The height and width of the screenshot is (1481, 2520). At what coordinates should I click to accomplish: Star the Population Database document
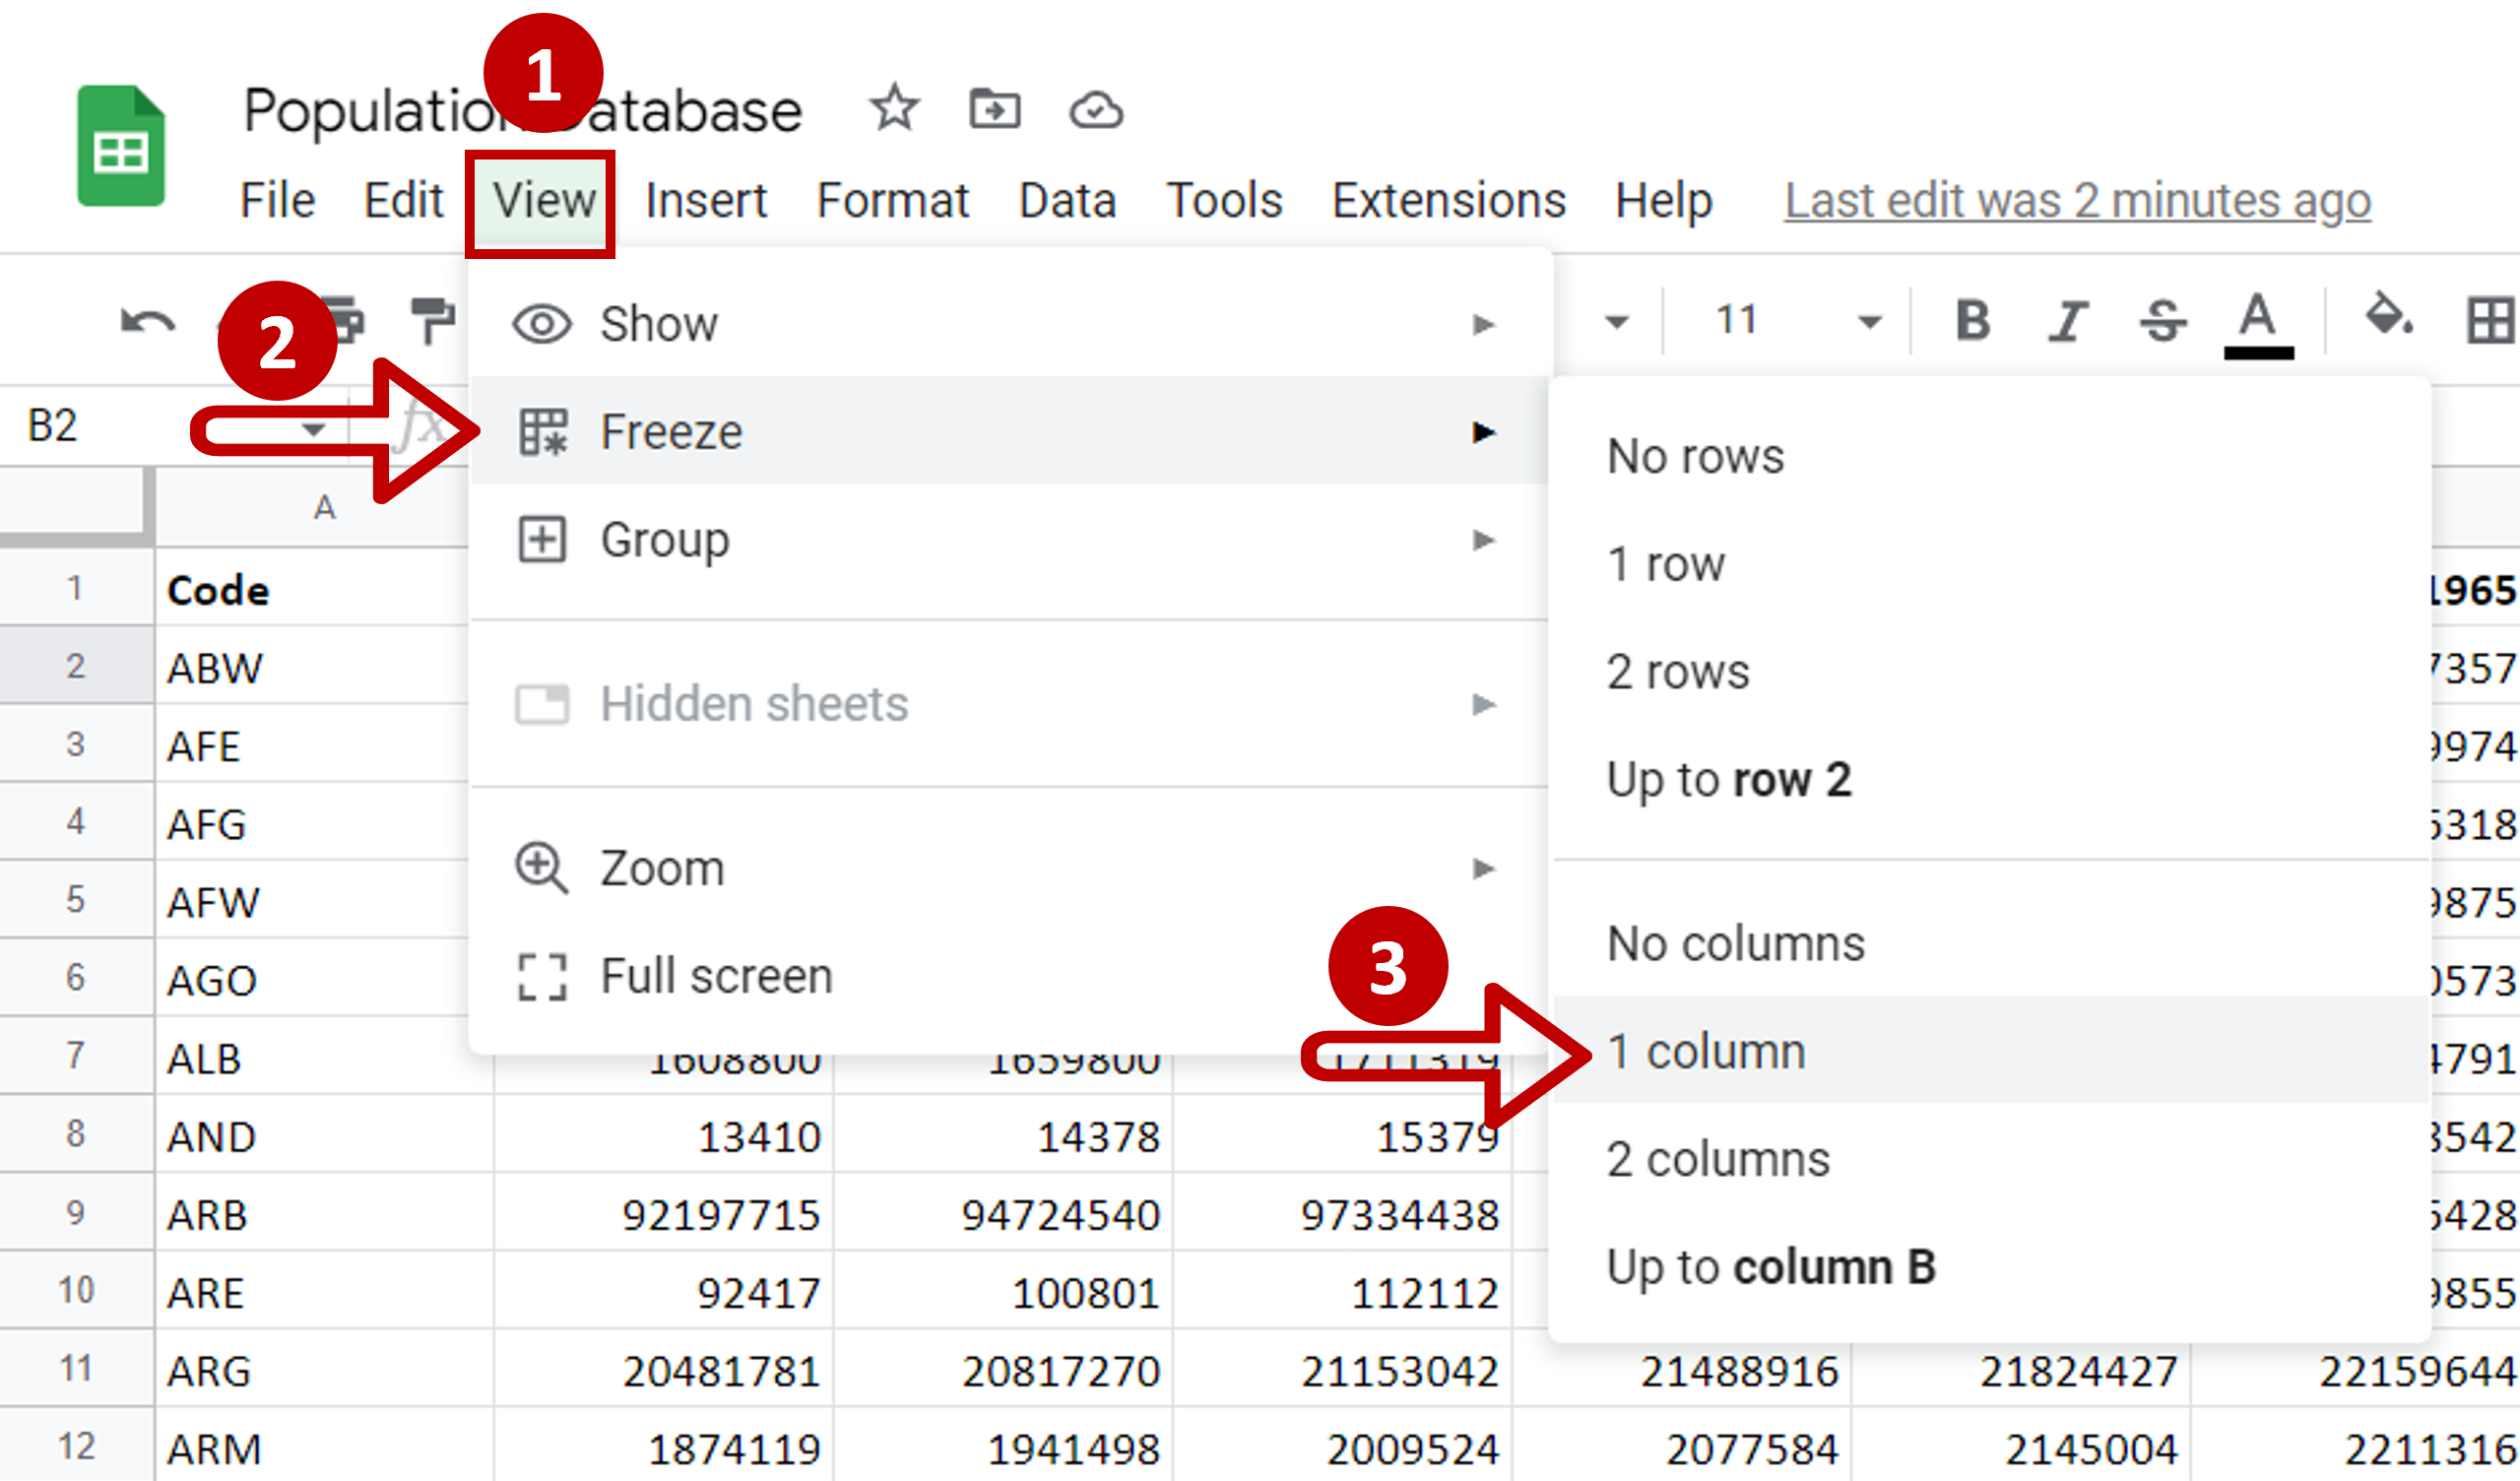[x=893, y=109]
